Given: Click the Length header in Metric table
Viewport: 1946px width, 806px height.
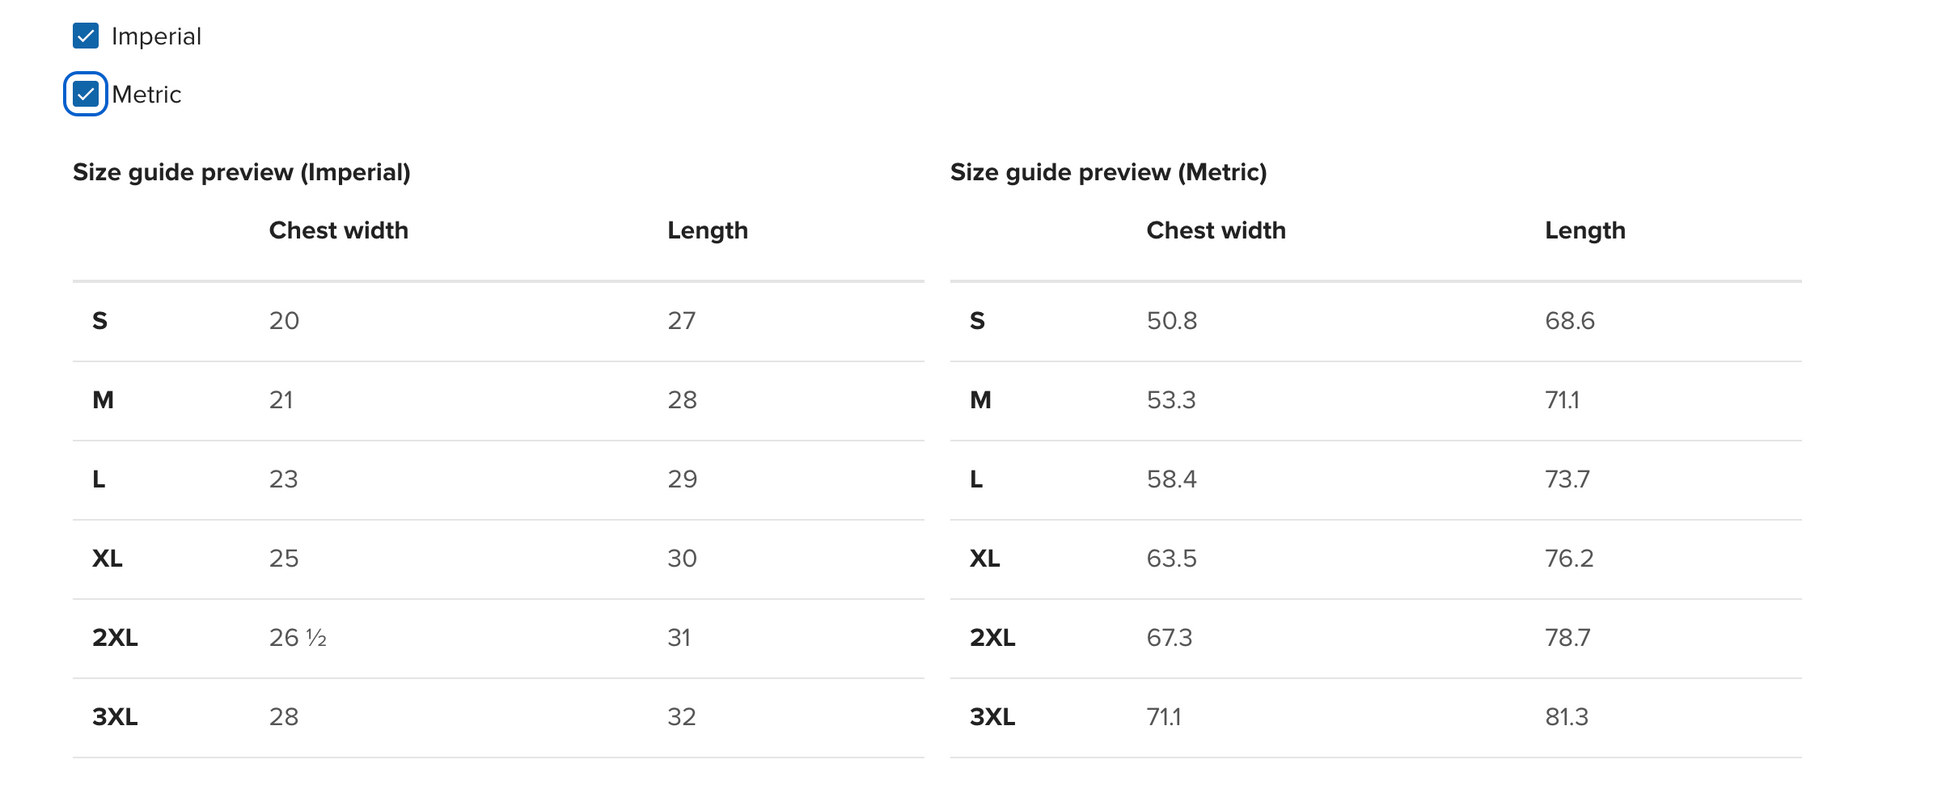Looking at the screenshot, I should [1584, 230].
